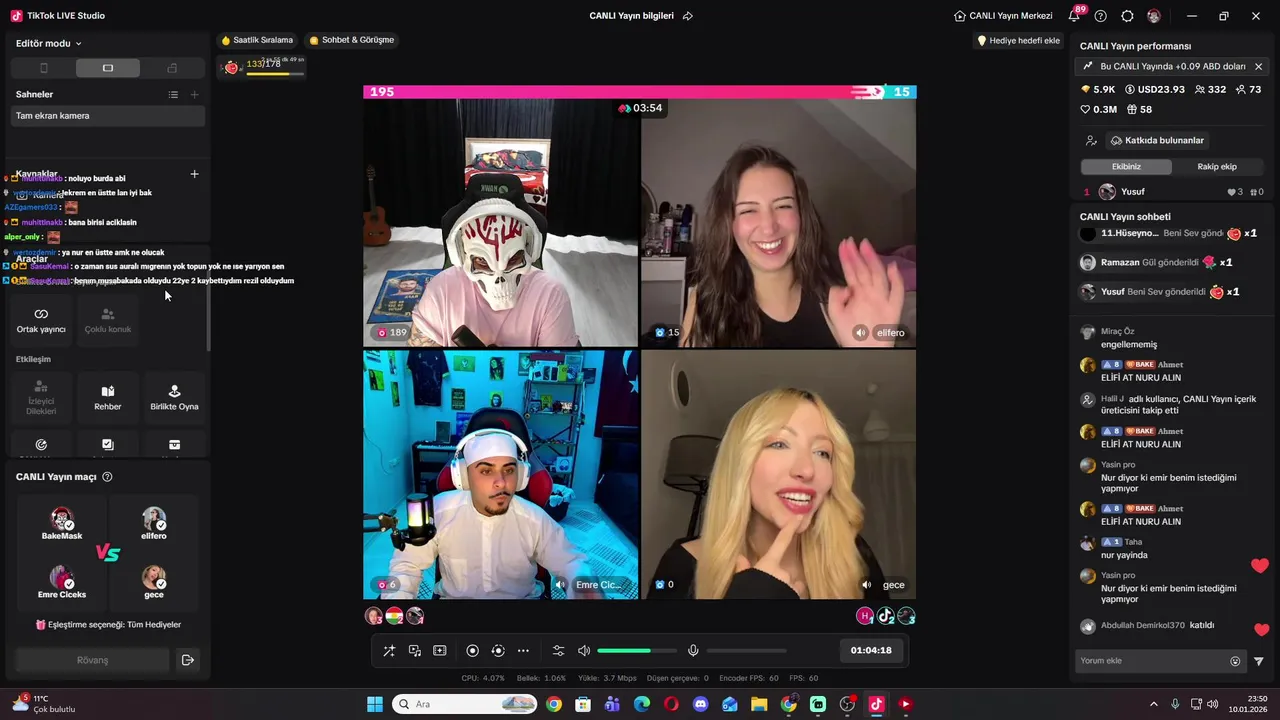Open the Rehber tool

108,397
